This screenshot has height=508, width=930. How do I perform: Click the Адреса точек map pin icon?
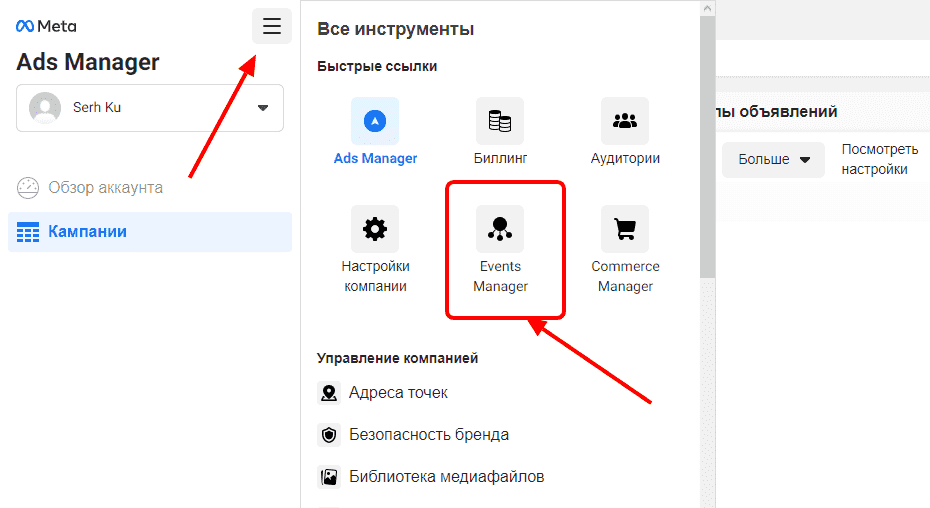[329, 393]
